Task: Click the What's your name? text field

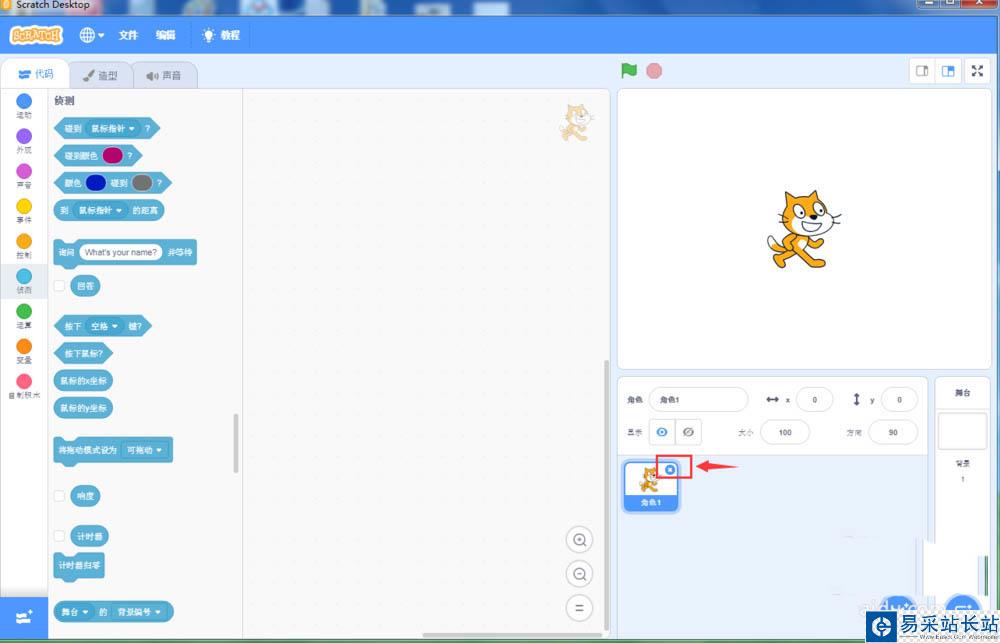Action: [x=121, y=252]
